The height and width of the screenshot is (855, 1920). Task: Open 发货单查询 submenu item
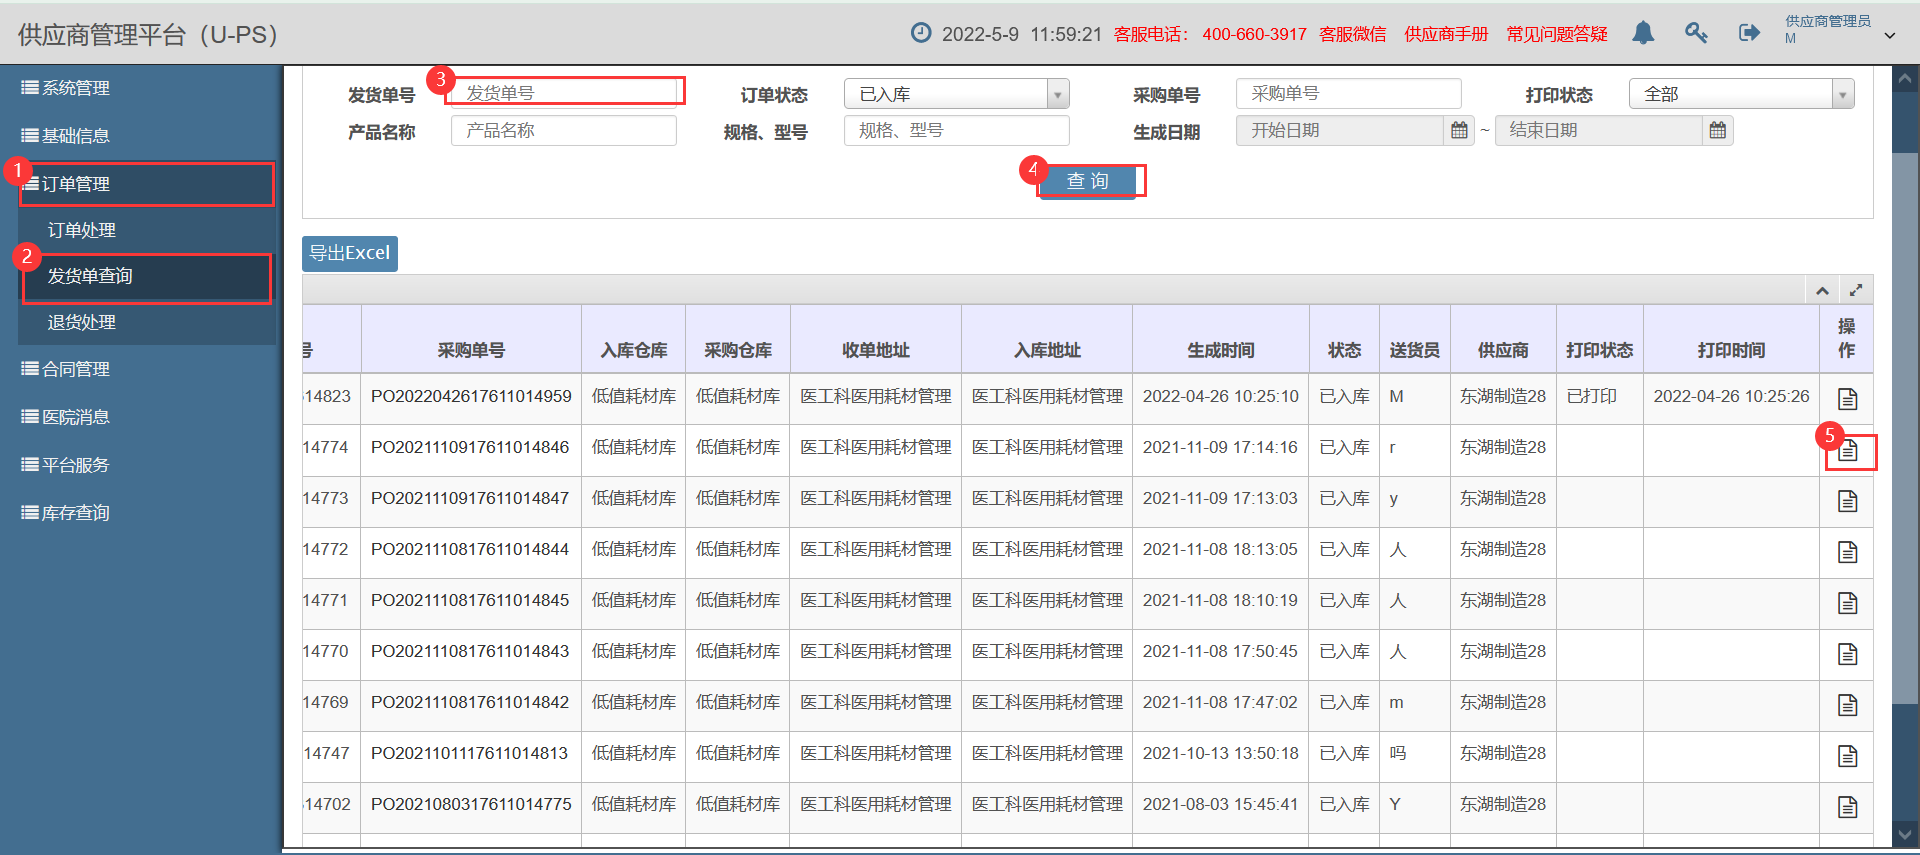(146, 277)
